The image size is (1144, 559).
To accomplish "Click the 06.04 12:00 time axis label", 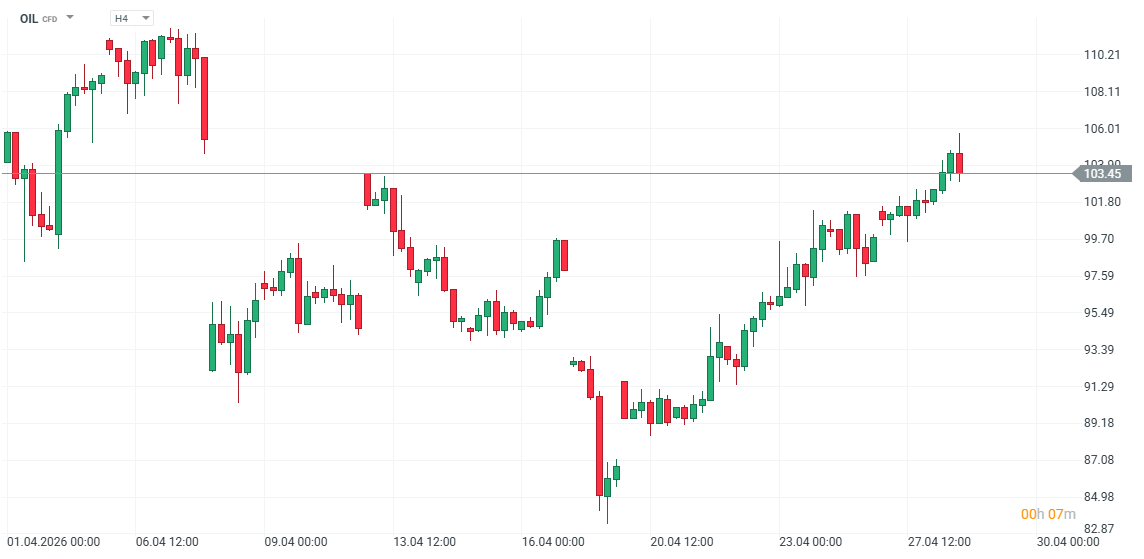I will 167,542.
